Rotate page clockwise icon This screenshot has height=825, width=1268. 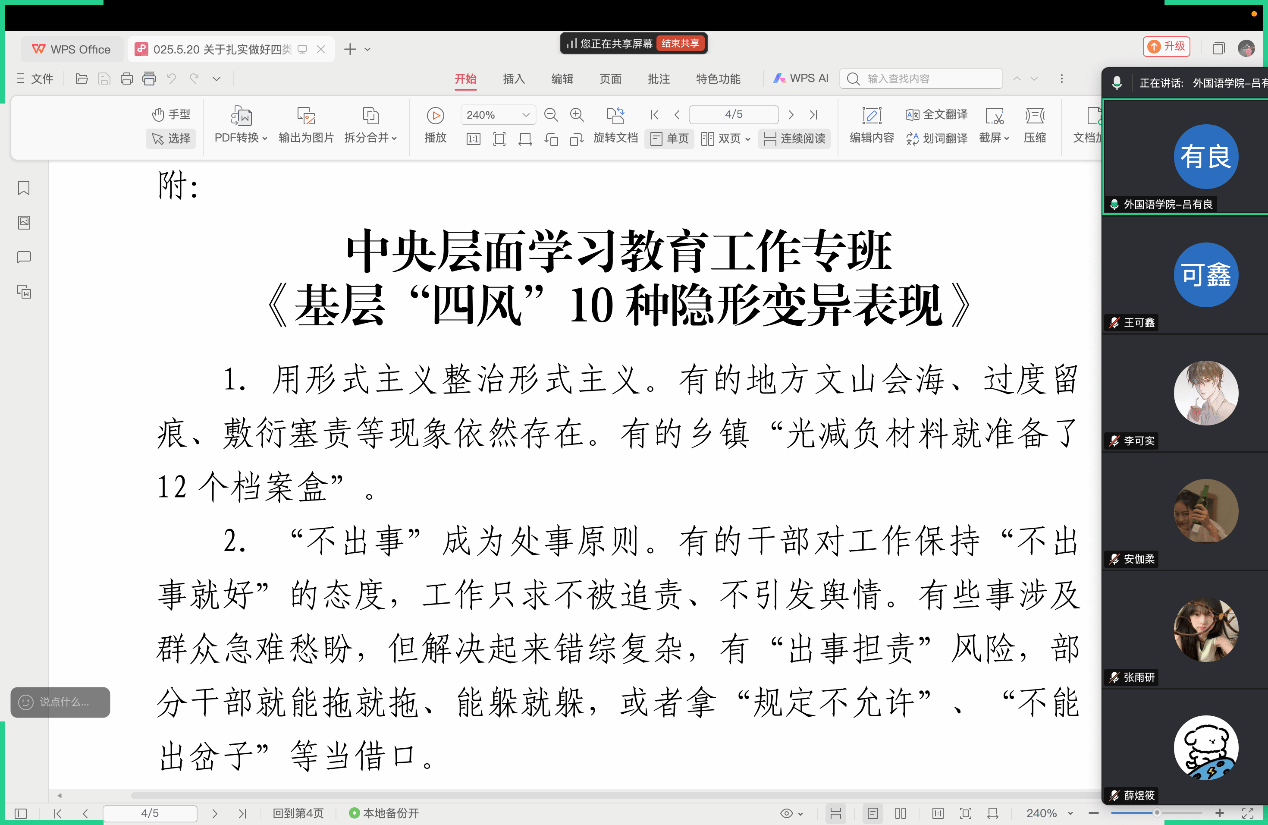pyautogui.click(x=577, y=139)
